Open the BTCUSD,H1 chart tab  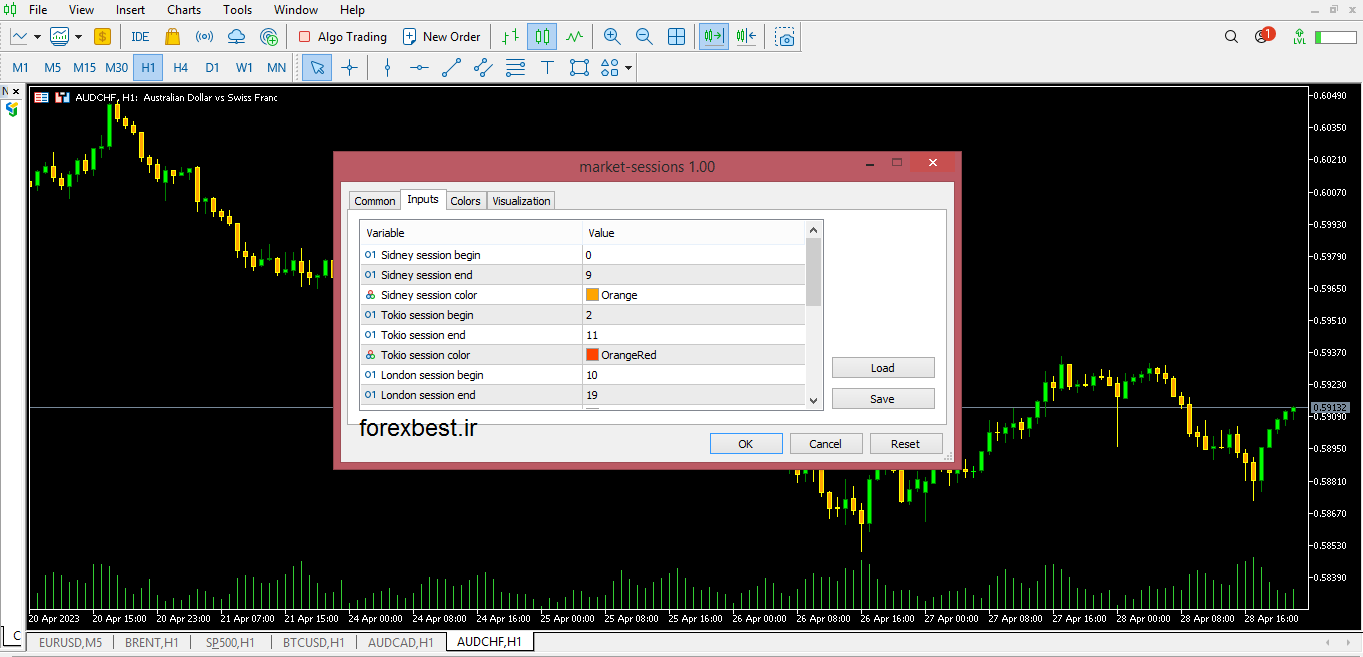313,643
